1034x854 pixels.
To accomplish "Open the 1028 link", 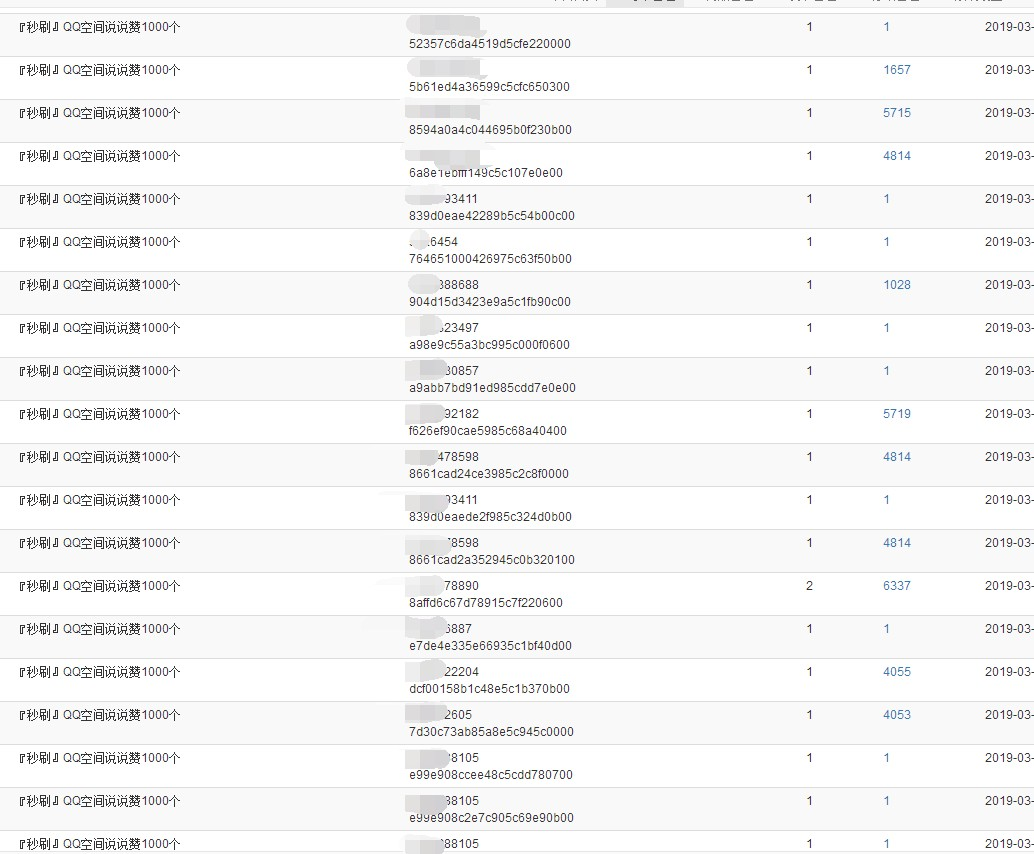I will tap(896, 285).
